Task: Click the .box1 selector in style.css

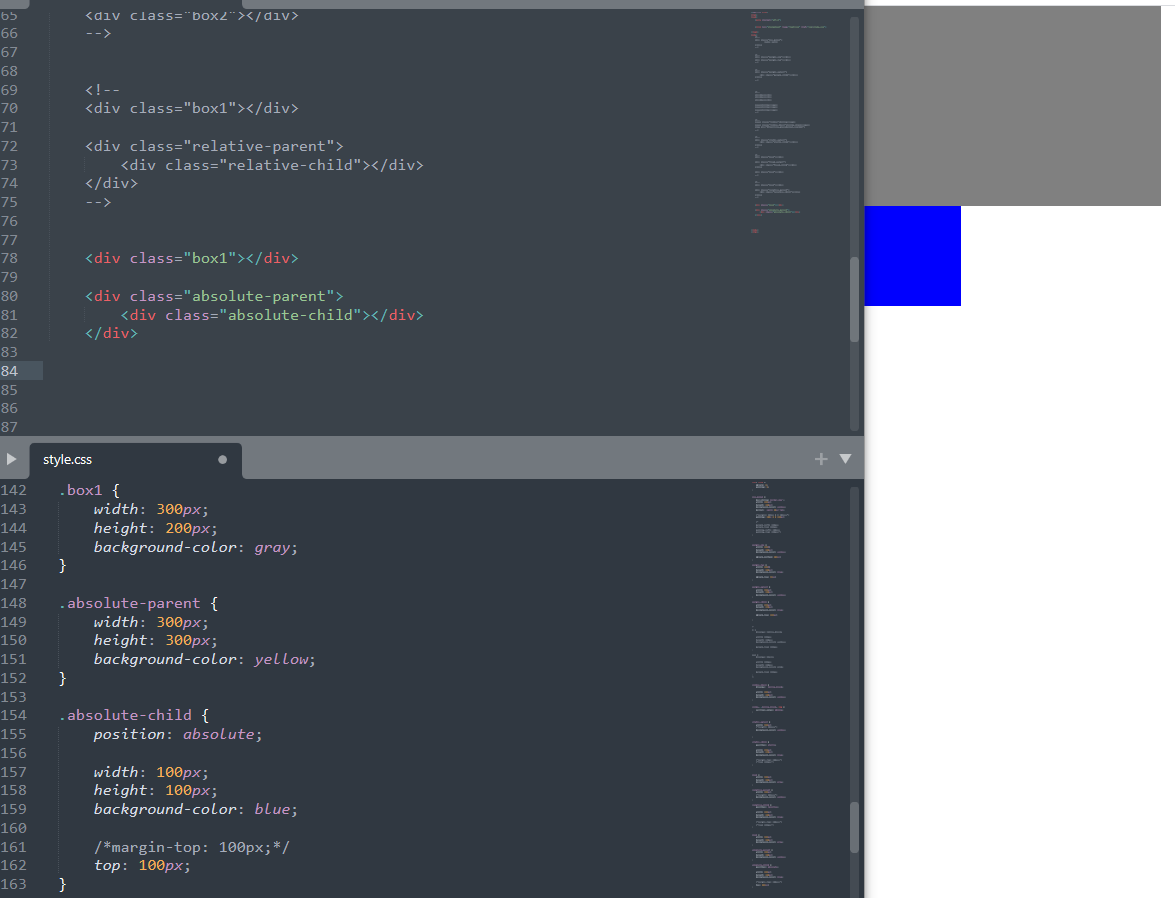Action: coord(81,490)
